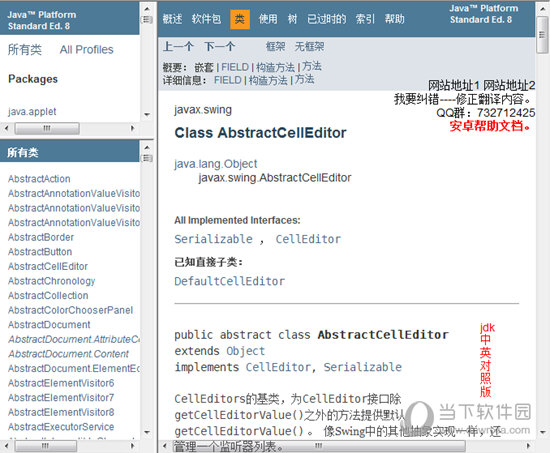This screenshot has width=550, height=453.
Task: Open Object link in extends declaration
Action: point(246,351)
